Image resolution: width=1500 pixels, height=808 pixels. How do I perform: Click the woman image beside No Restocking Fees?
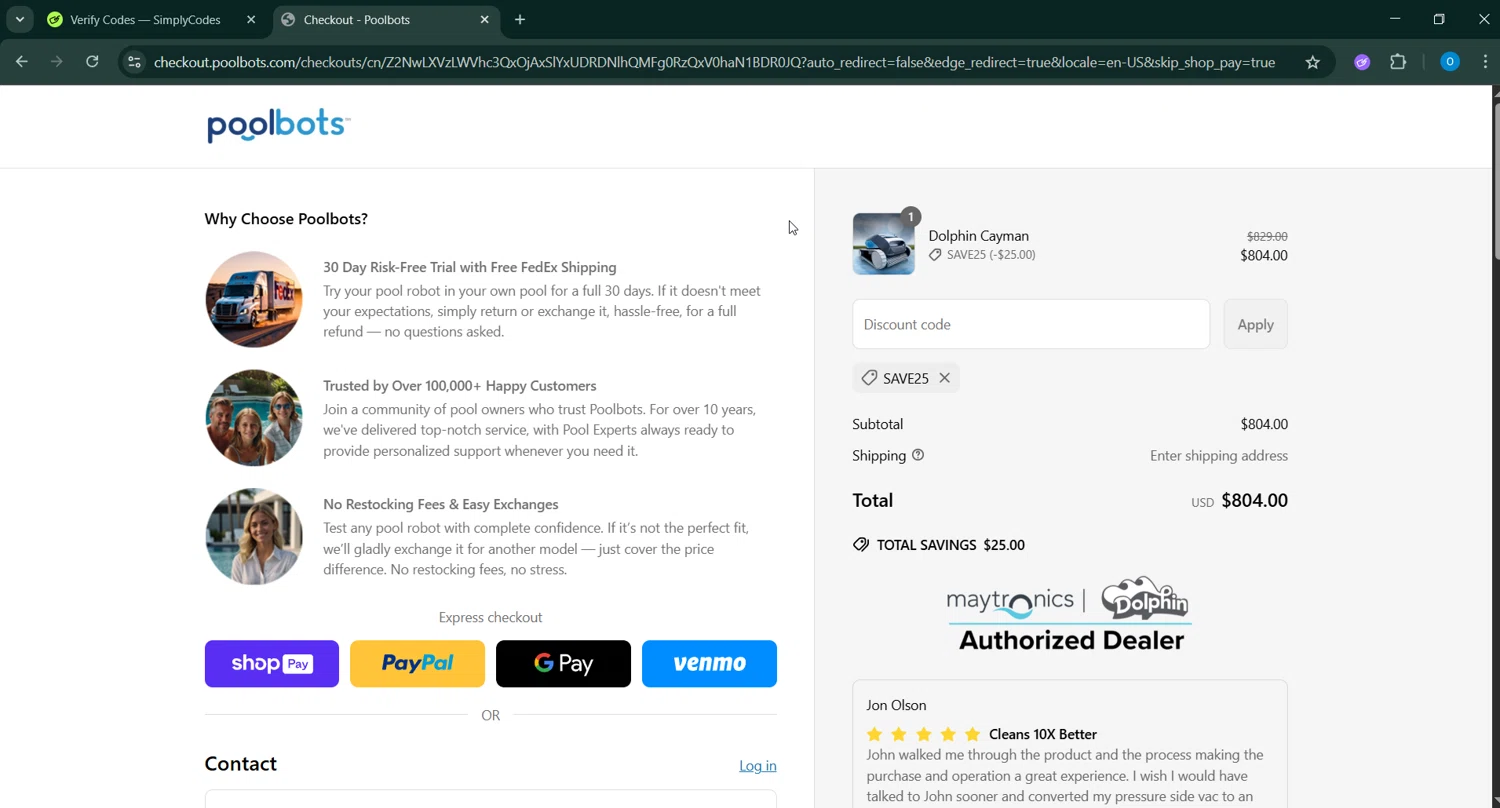click(x=254, y=536)
